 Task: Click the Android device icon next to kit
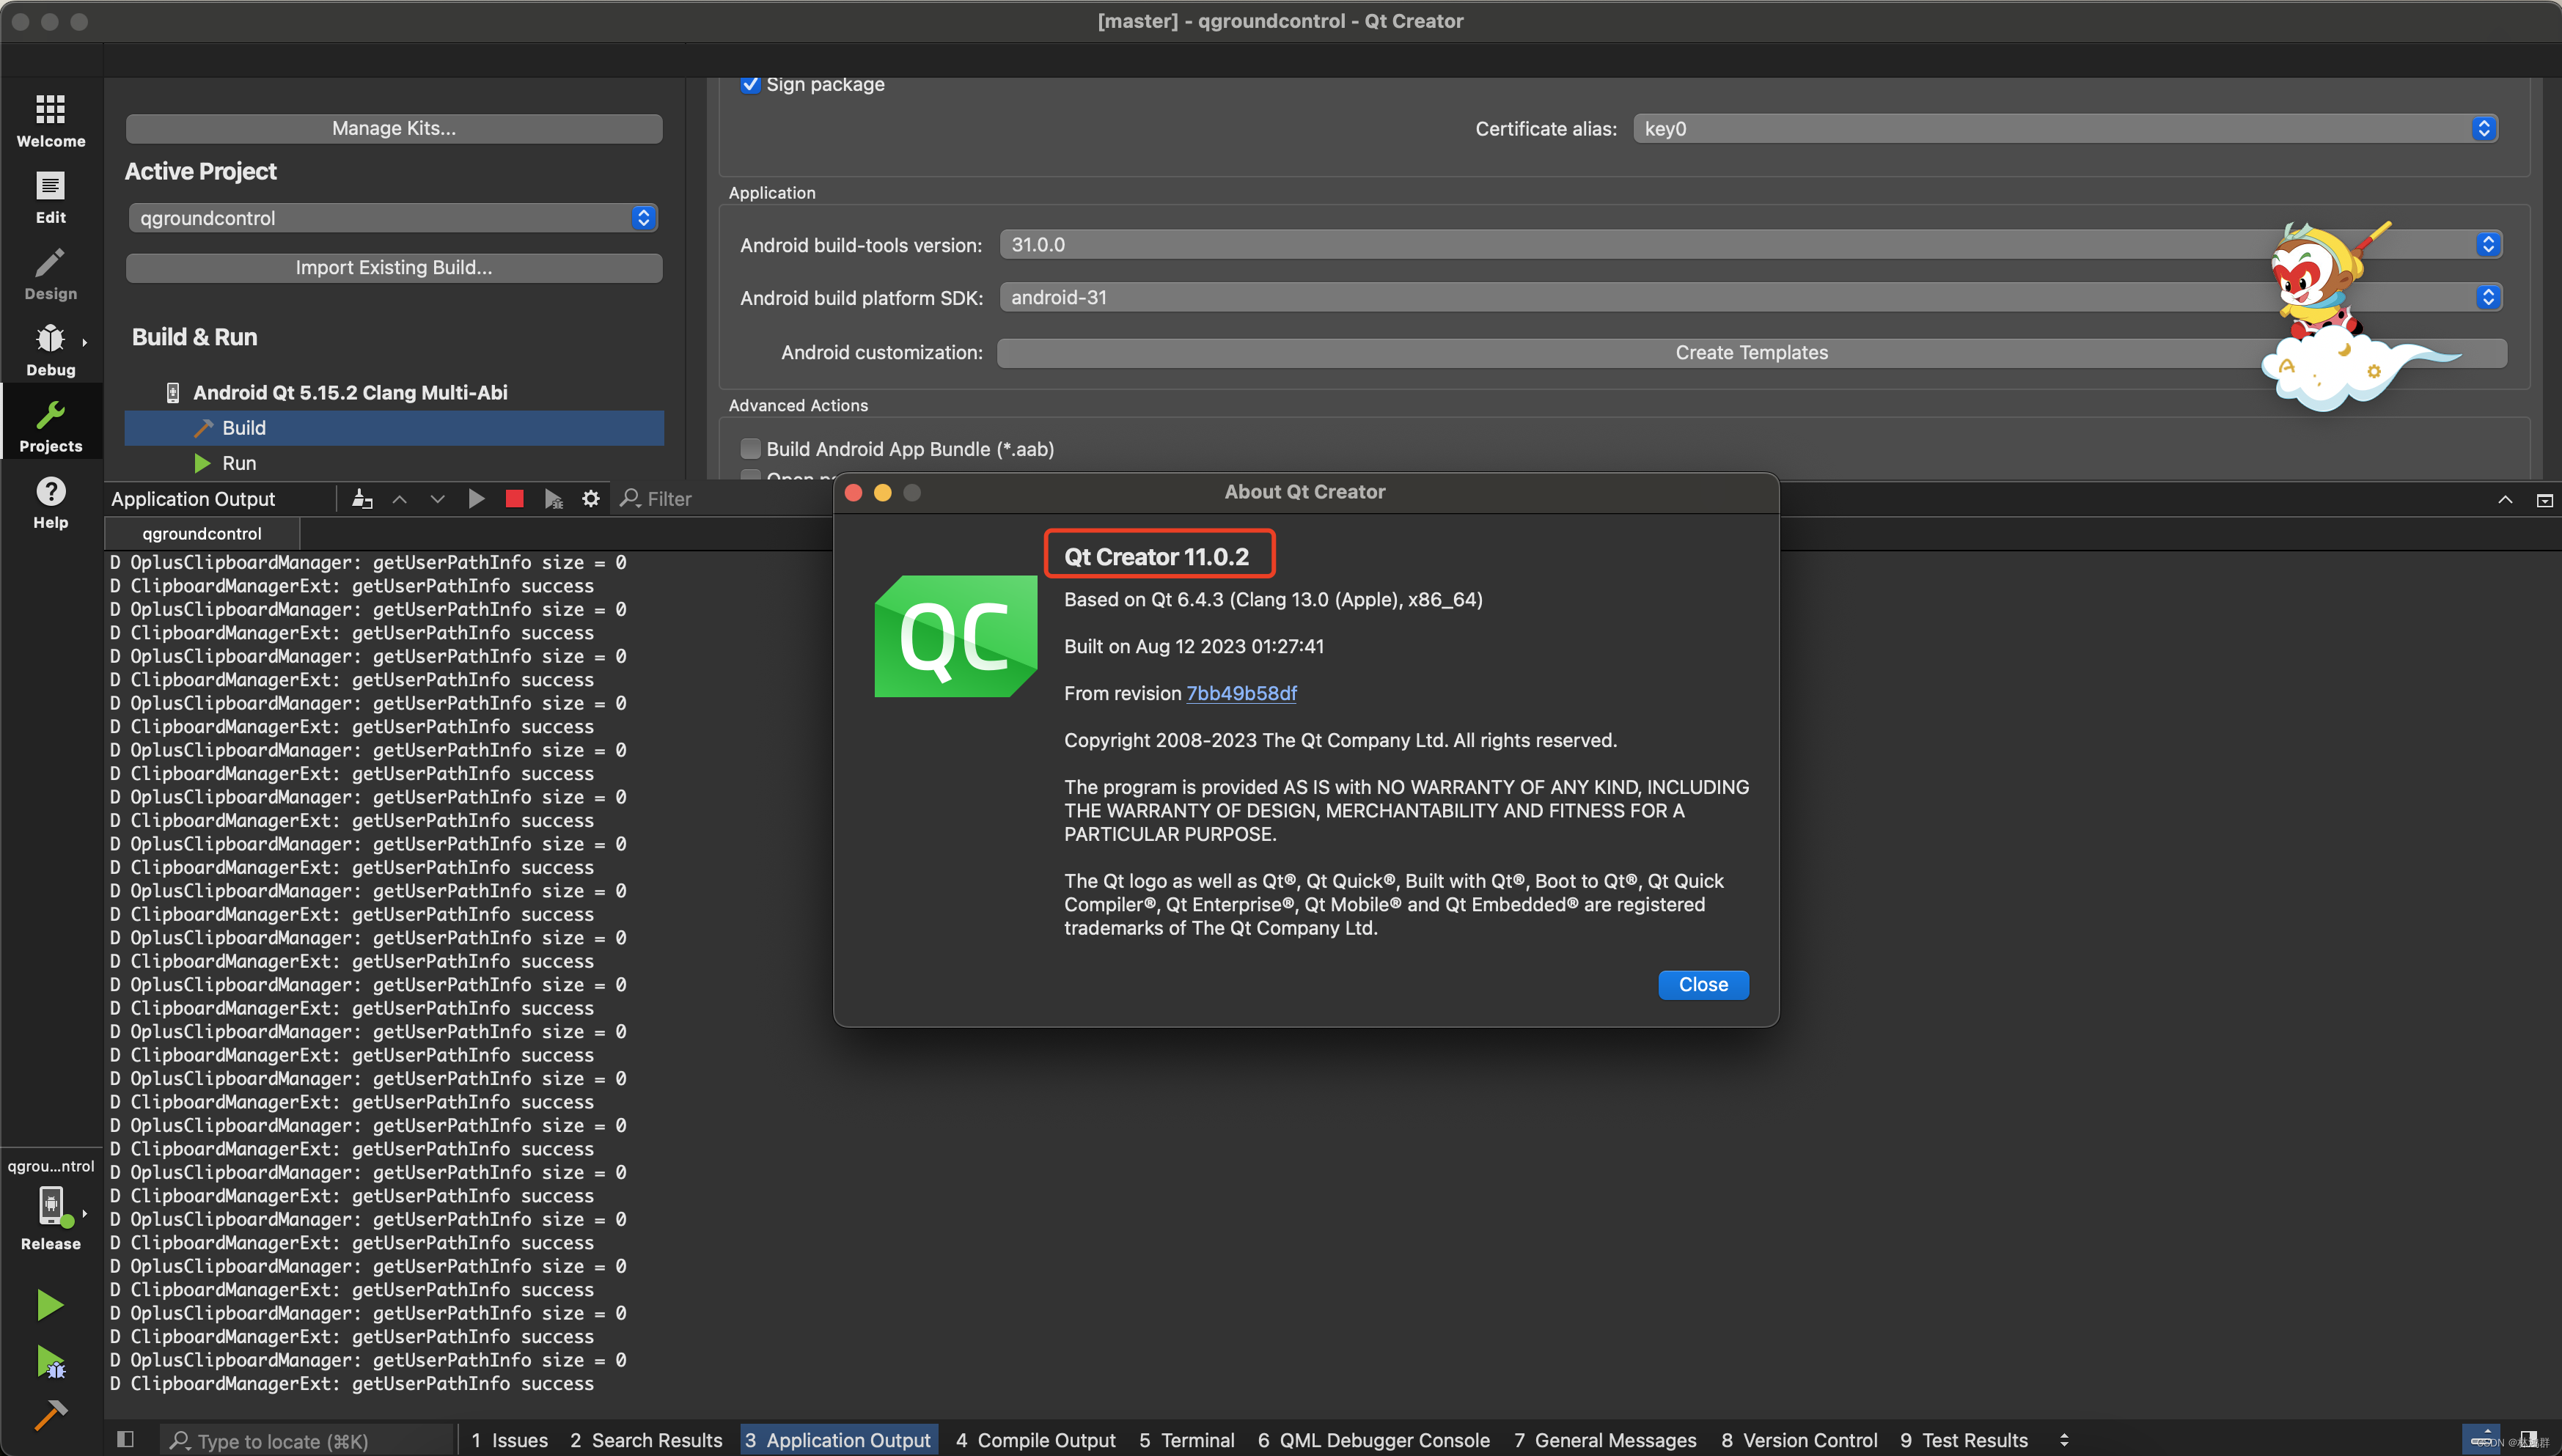(x=173, y=393)
